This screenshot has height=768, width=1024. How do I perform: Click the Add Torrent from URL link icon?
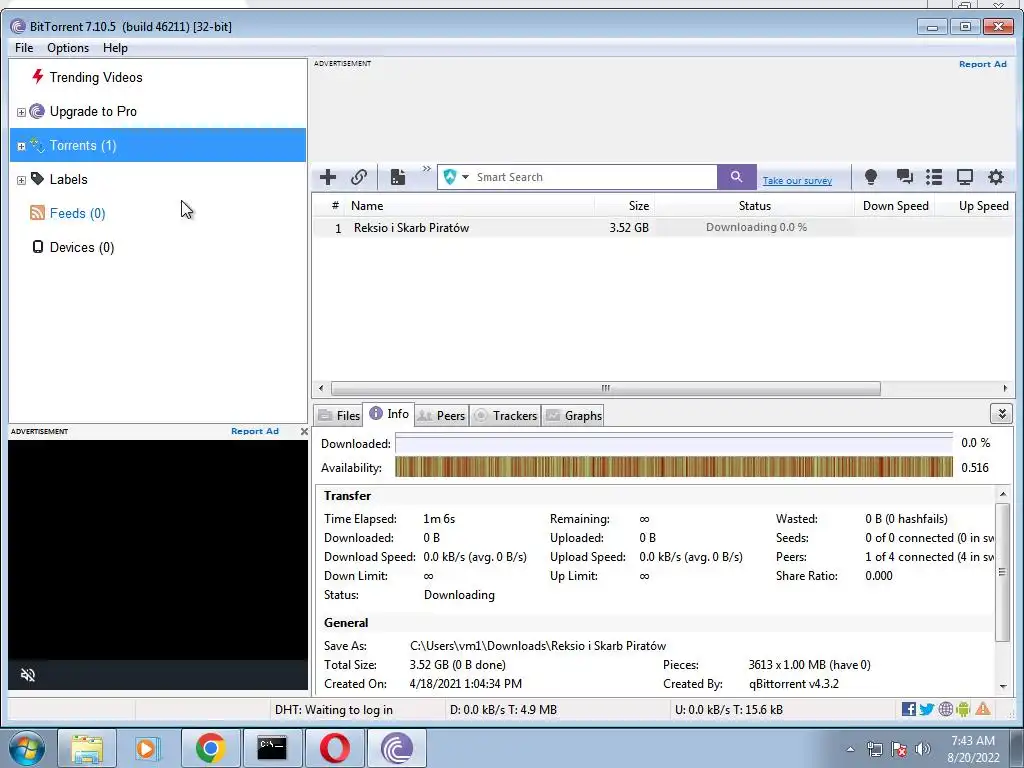(x=359, y=177)
